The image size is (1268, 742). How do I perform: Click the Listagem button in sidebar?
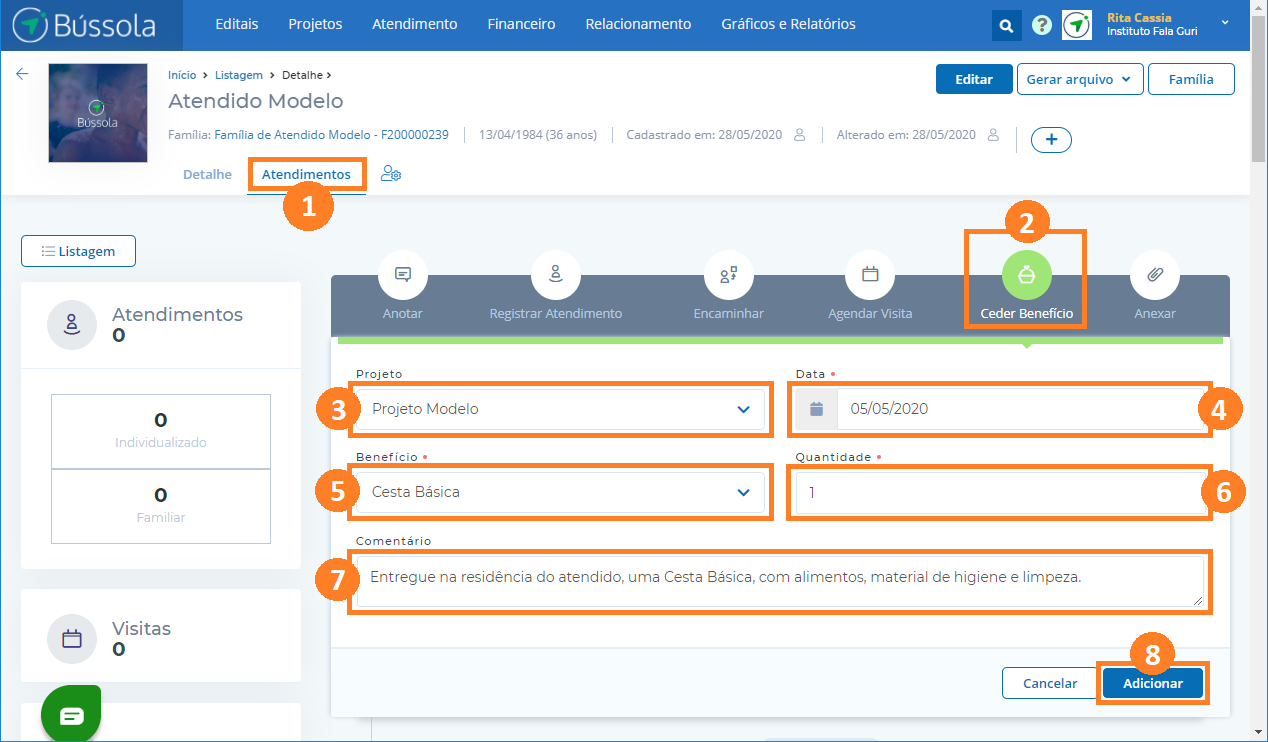[x=78, y=251]
